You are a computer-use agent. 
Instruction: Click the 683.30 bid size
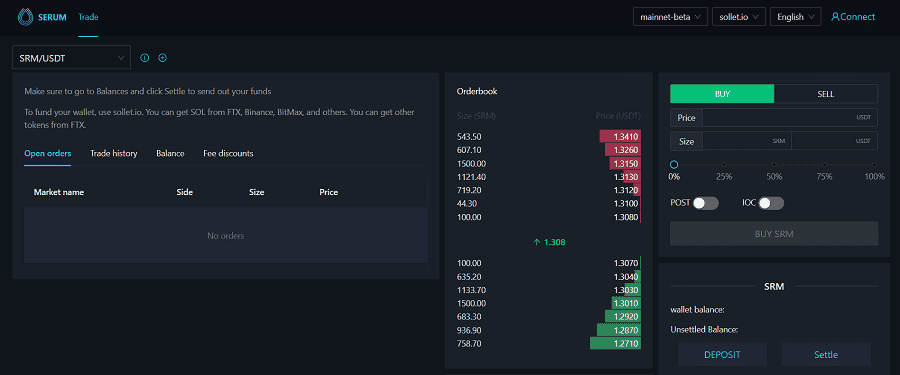tap(469, 316)
